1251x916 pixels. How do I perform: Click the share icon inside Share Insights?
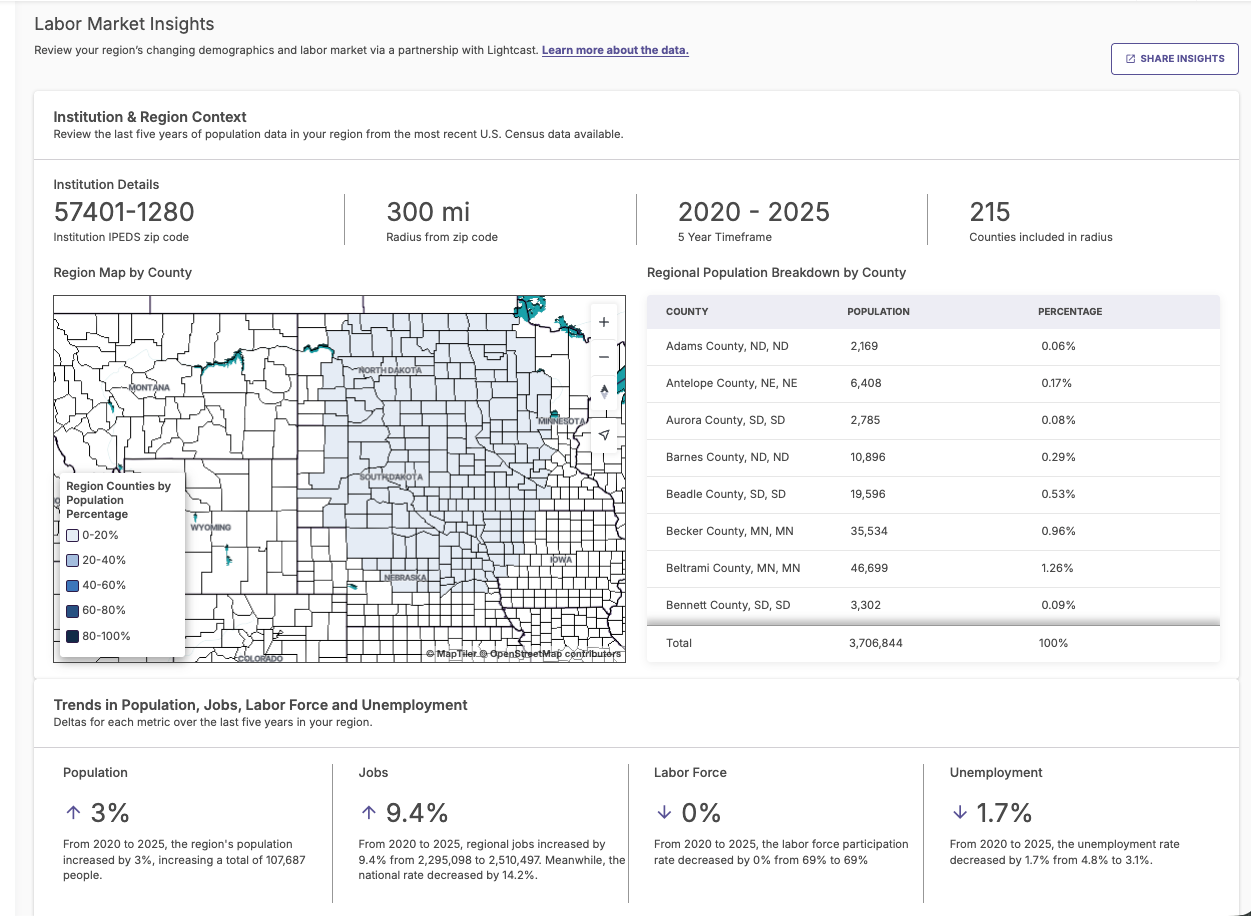(1131, 59)
